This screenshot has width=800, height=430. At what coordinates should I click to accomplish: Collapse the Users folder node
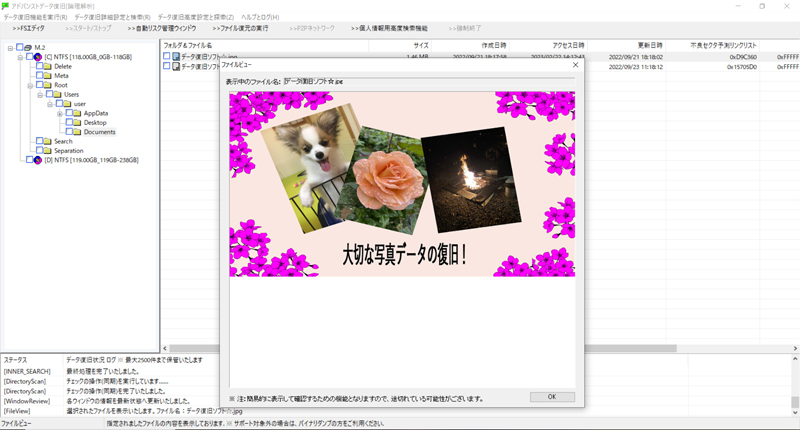coord(40,95)
